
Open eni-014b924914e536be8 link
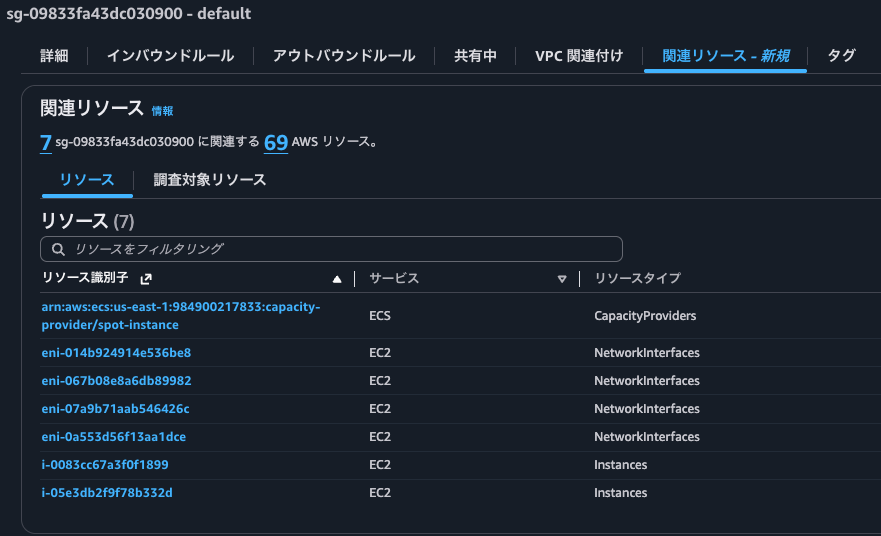click(x=116, y=353)
